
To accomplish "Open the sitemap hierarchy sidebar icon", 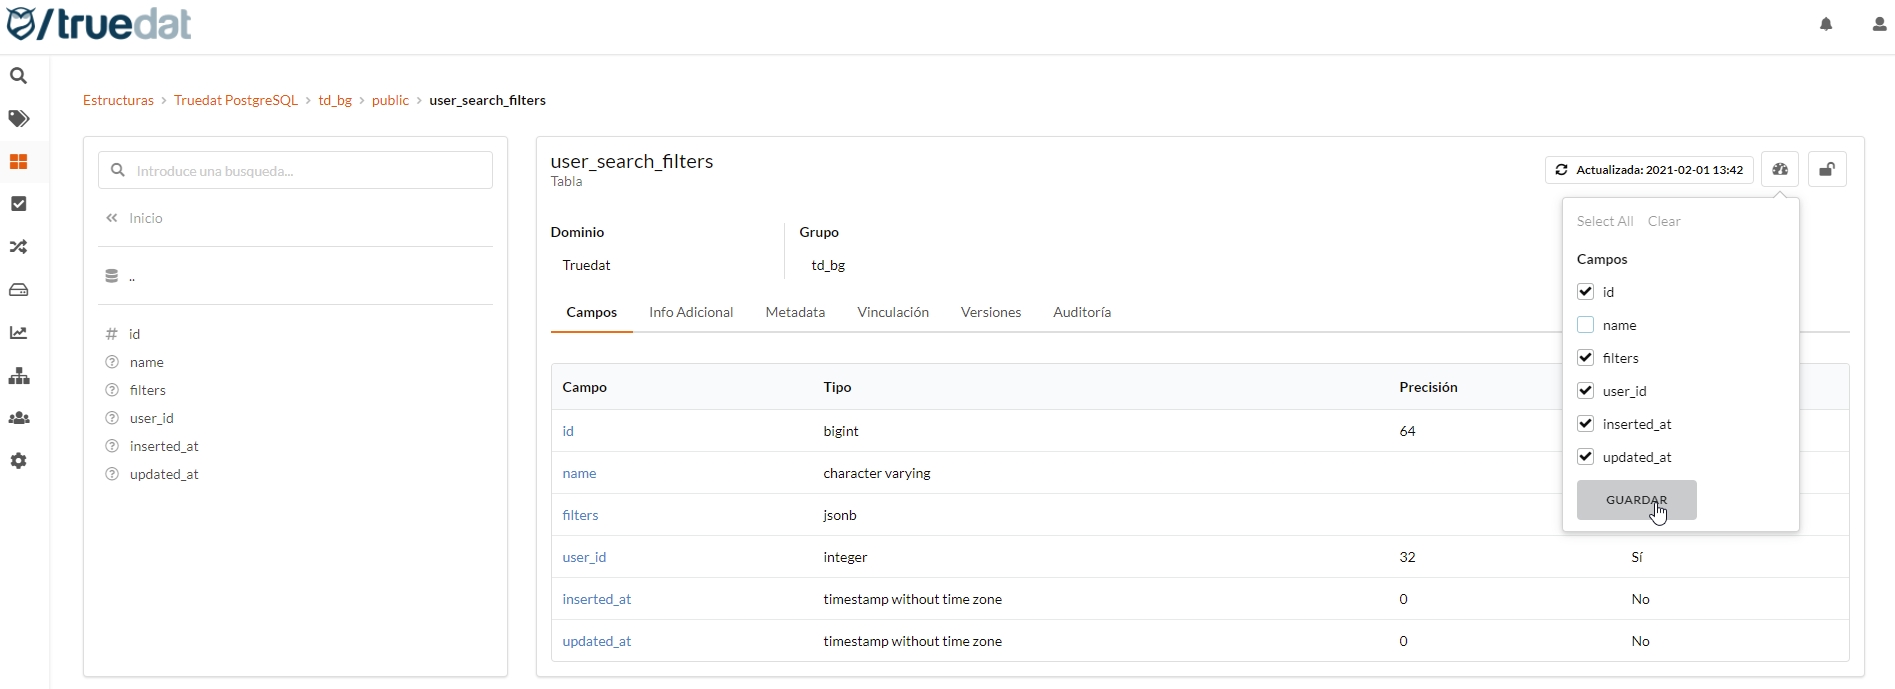I will click(18, 376).
